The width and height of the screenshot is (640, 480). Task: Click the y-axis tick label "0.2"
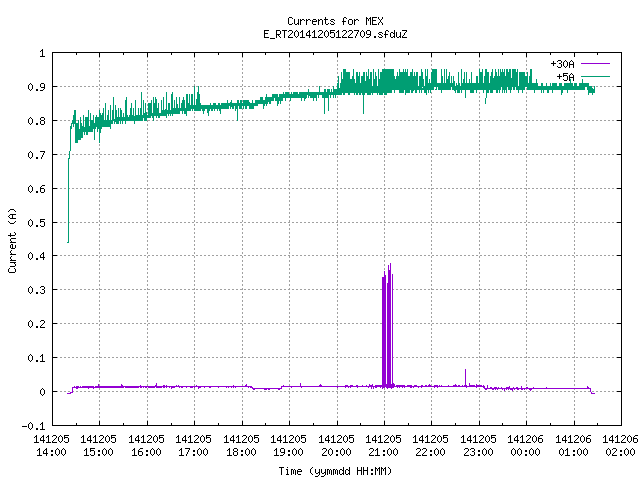pos(36,324)
